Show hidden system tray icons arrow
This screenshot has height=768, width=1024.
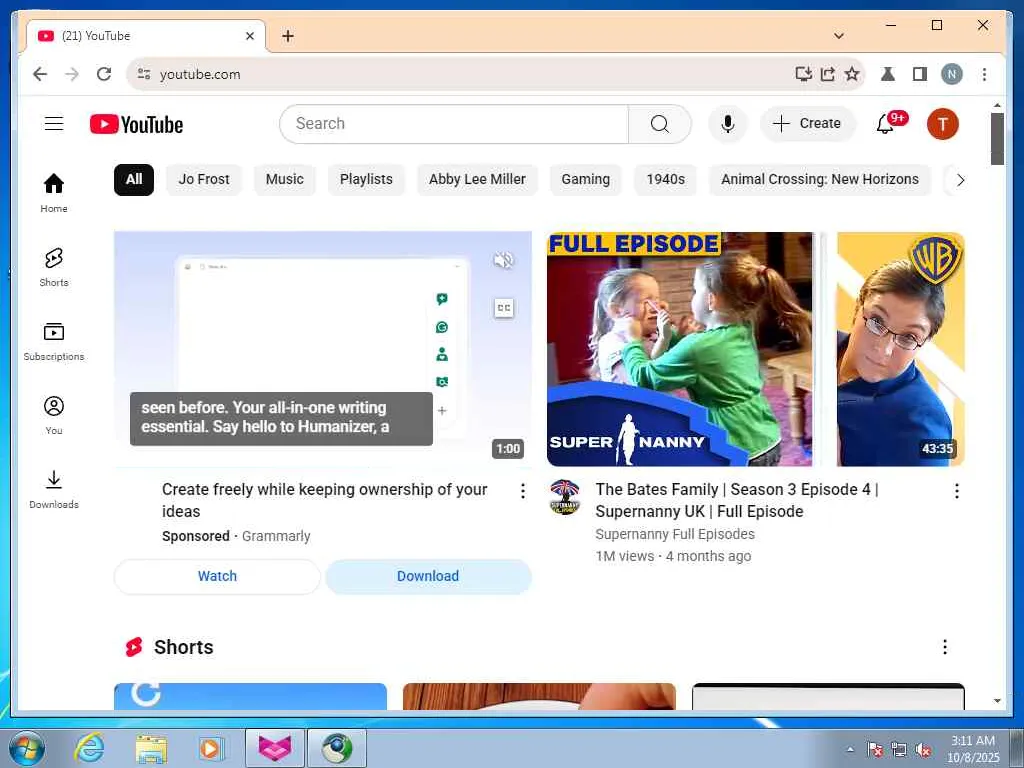850,749
